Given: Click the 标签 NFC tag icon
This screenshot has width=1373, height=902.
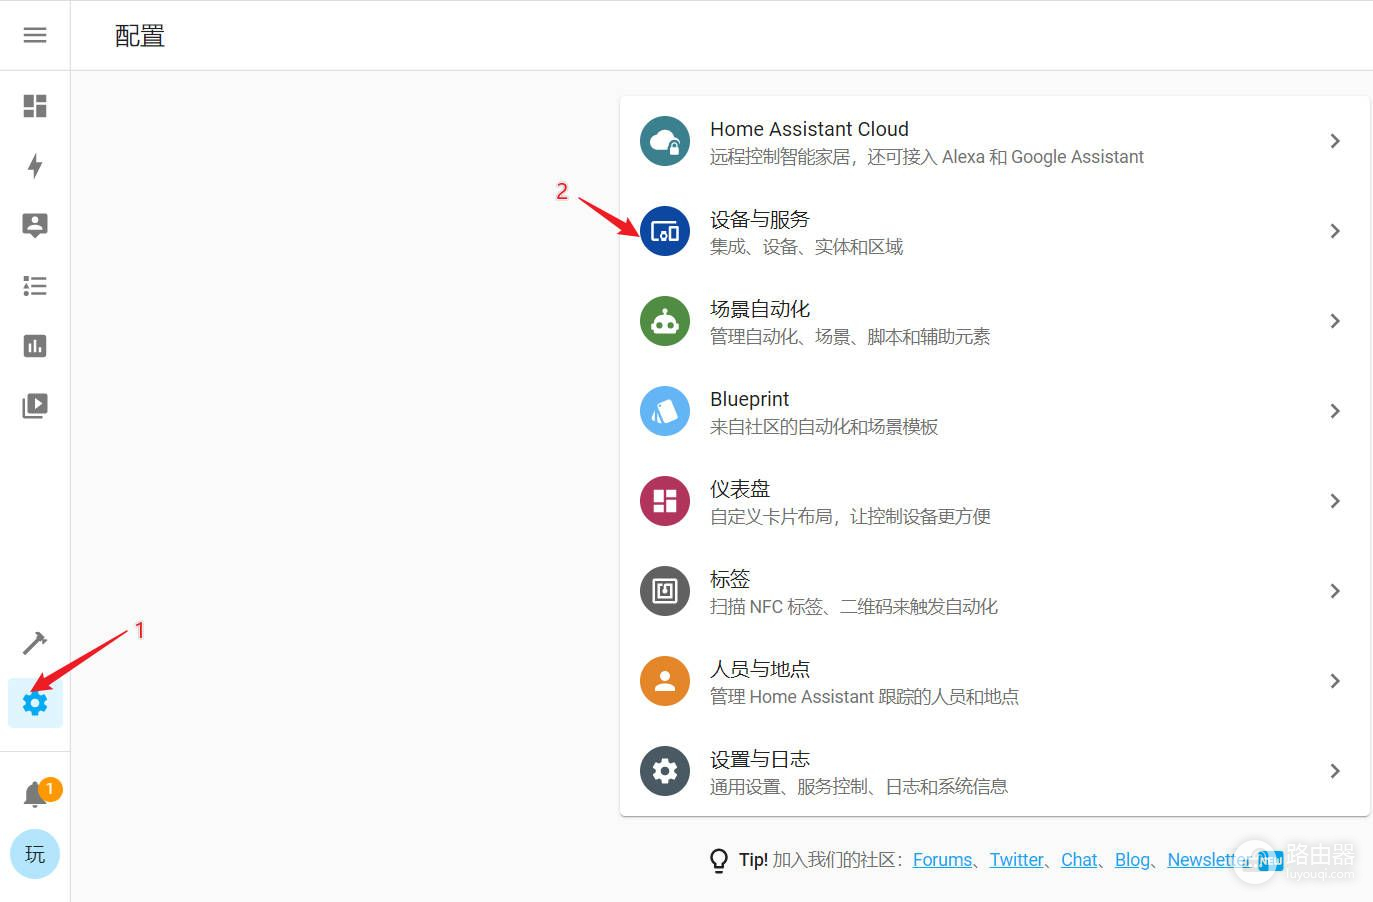Looking at the screenshot, I should pyautogui.click(x=665, y=591).
